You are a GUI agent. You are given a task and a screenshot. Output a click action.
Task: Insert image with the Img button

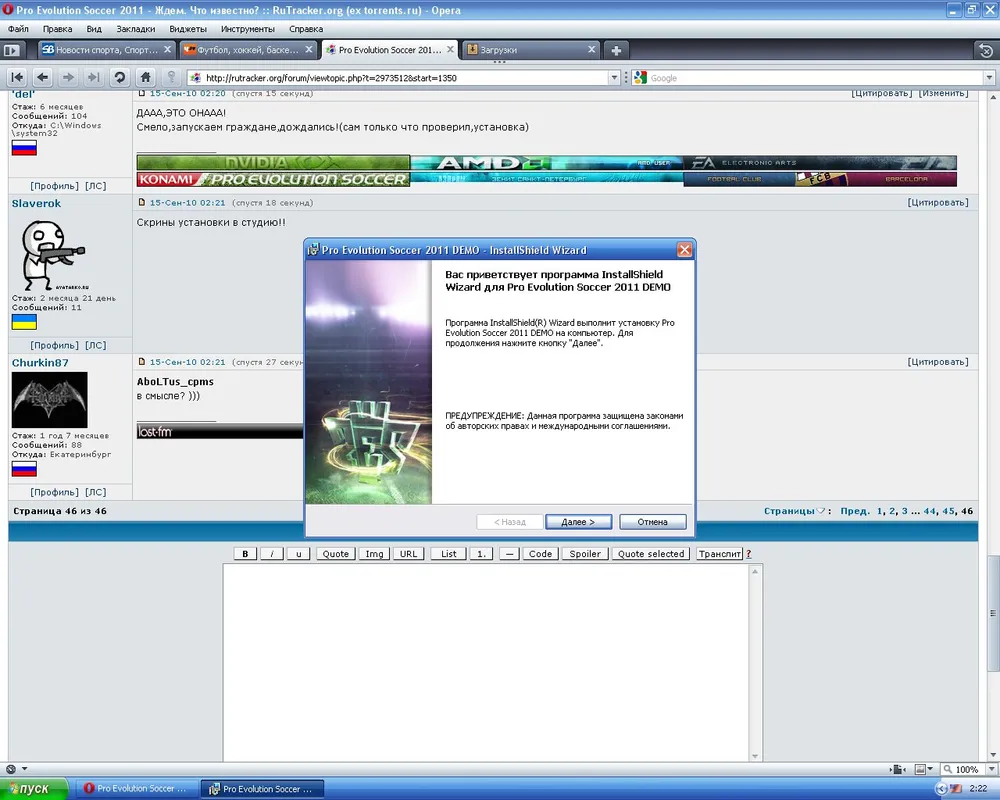tap(374, 554)
